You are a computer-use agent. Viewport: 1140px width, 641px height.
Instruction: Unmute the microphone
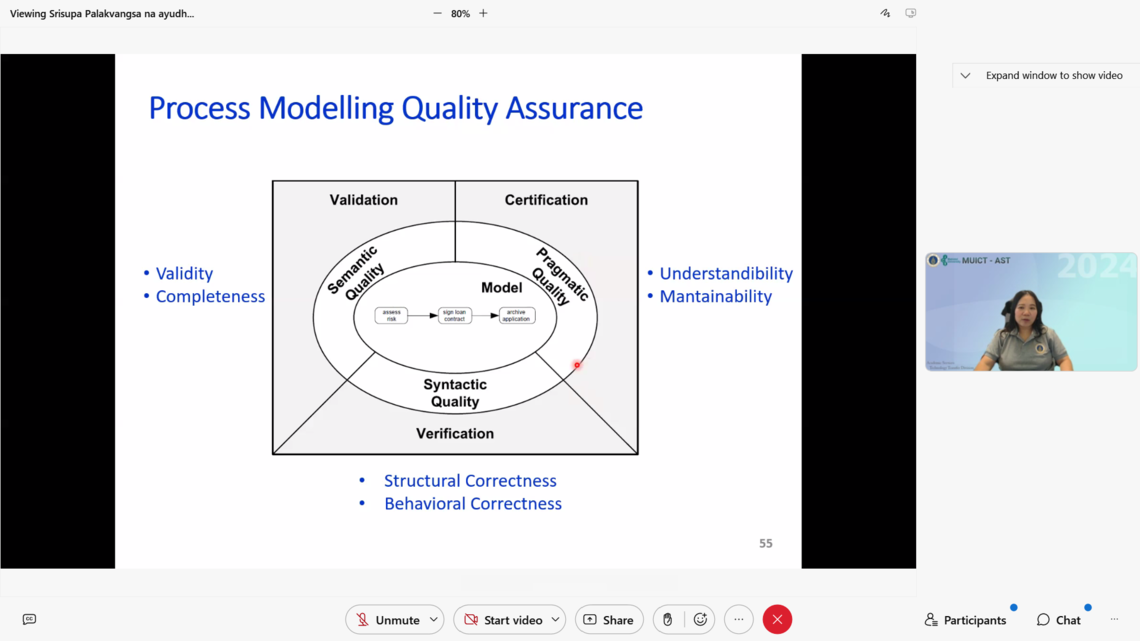pos(386,620)
